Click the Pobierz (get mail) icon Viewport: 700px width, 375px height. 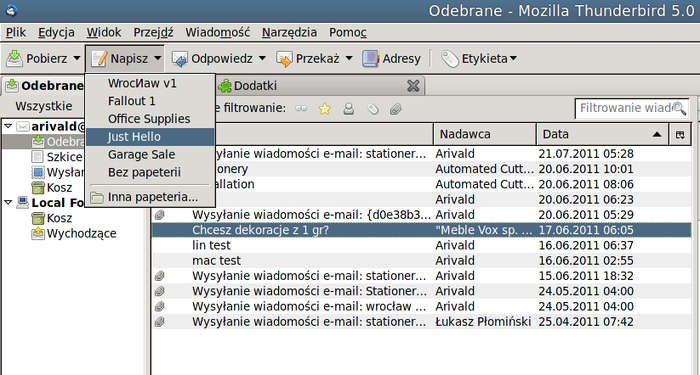tap(14, 58)
